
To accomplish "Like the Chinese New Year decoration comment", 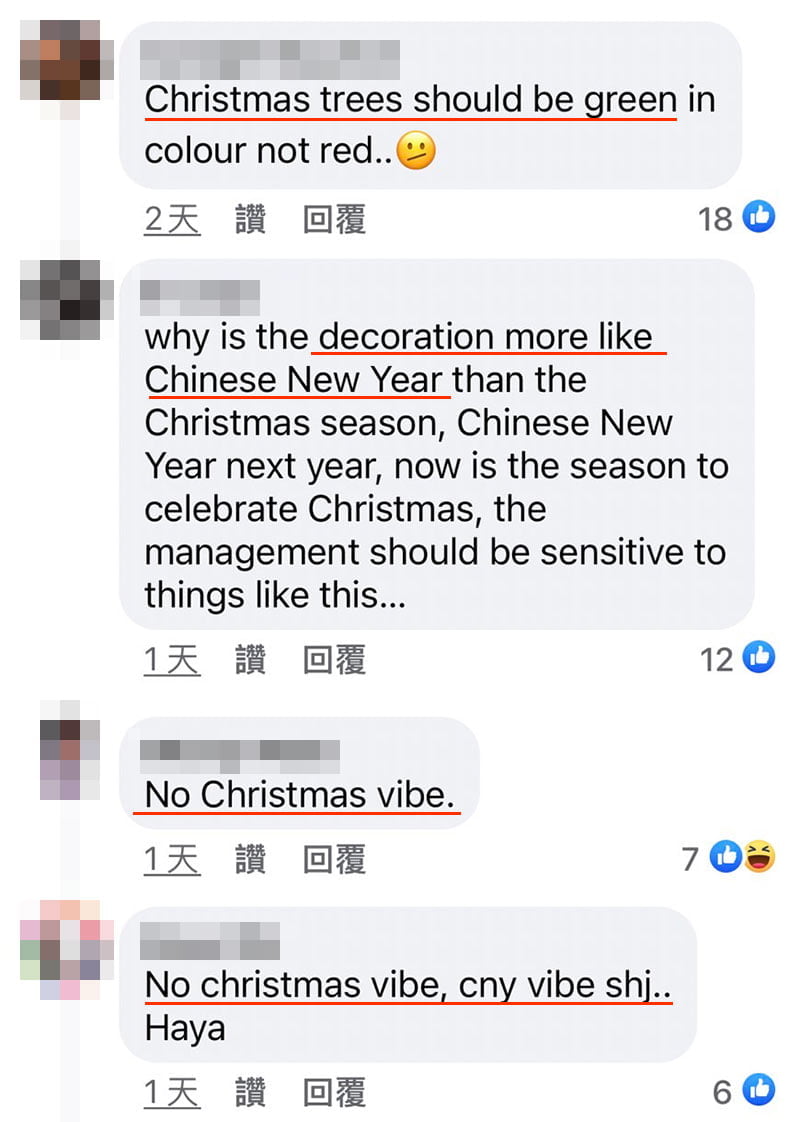I will pos(250,659).
